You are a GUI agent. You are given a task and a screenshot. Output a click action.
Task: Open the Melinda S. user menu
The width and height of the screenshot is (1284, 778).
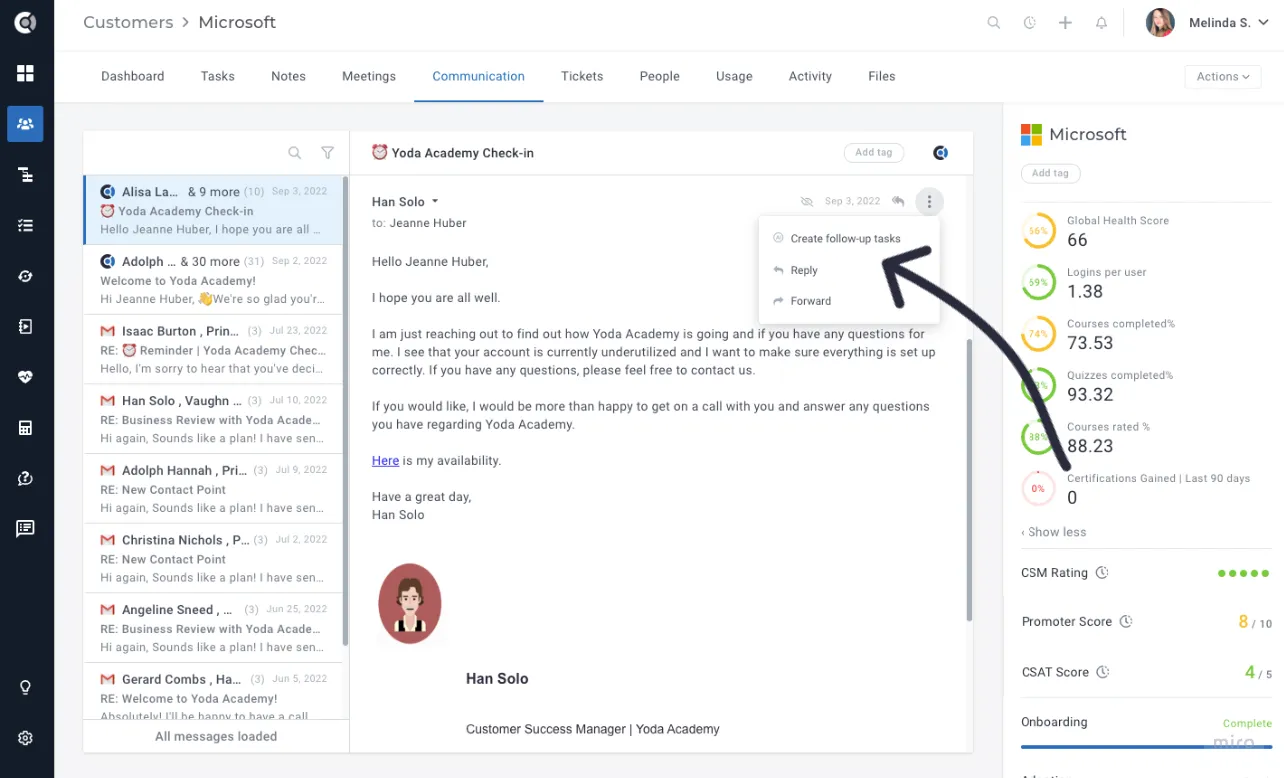point(1208,22)
